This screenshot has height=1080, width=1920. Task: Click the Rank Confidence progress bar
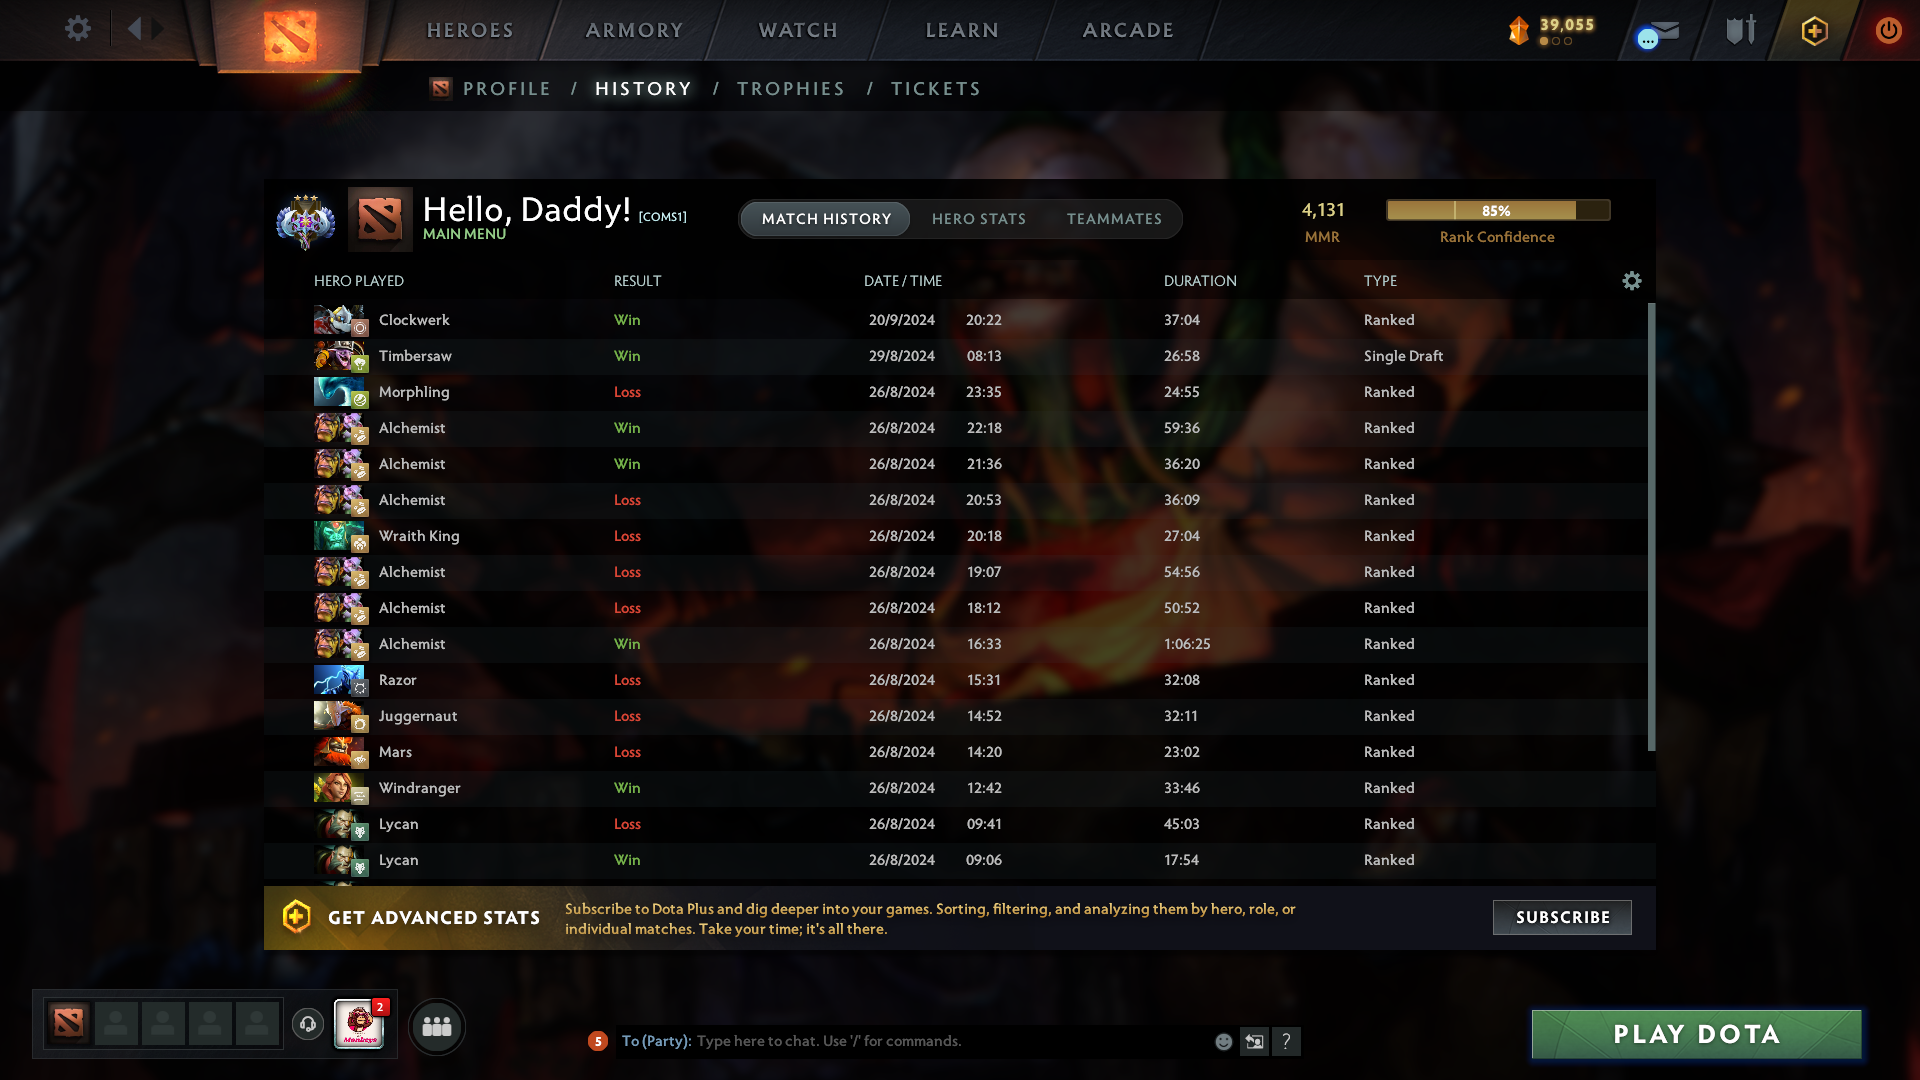click(x=1498, y=210)
